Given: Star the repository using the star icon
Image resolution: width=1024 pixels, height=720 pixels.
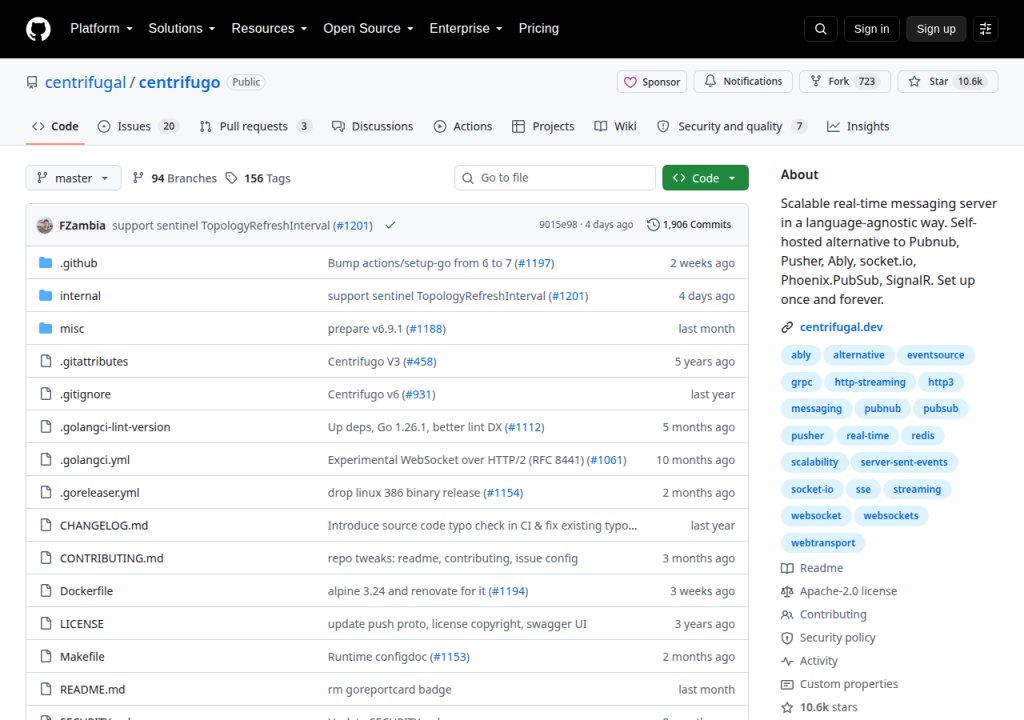Looking at the screenshot, I should 914,81.
